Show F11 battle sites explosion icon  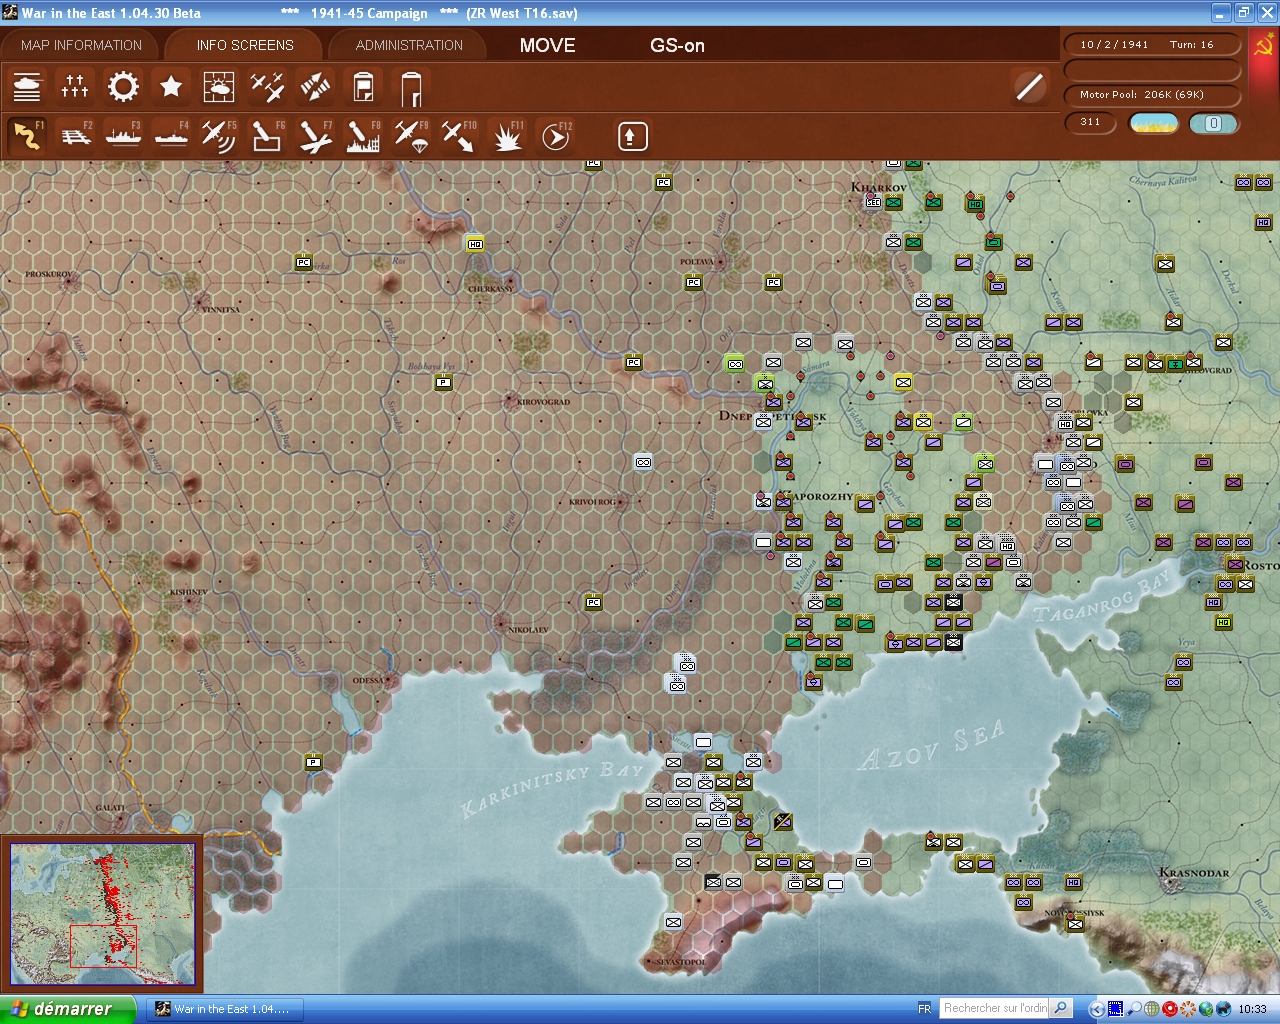tap(507, 136)
